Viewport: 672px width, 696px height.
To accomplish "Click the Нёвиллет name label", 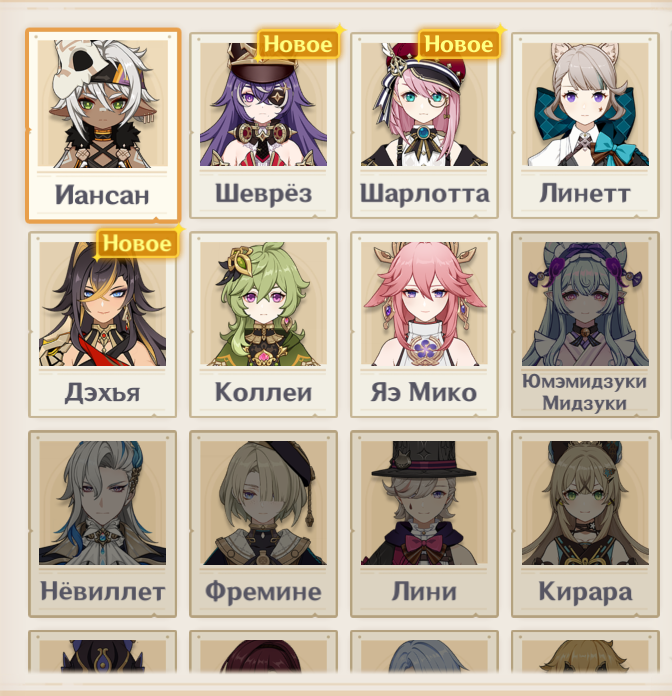I will 103,592.
